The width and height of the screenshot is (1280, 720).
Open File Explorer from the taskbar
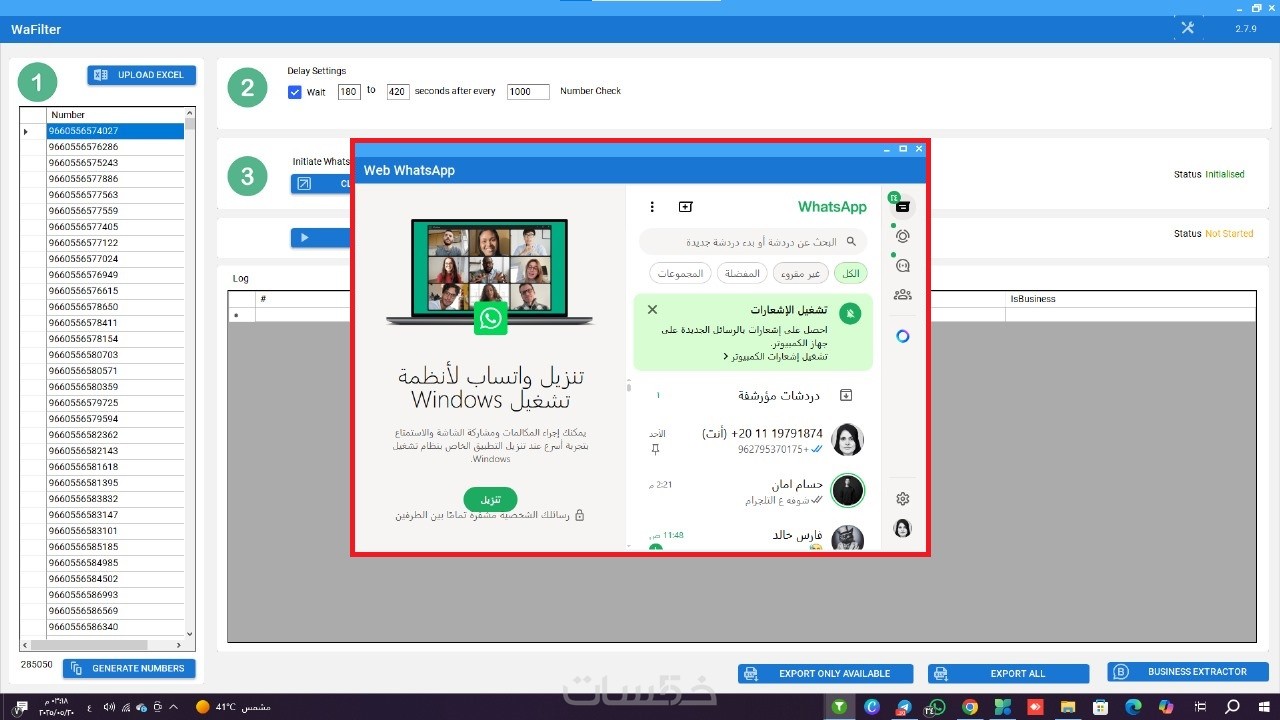pos(1067,707)
